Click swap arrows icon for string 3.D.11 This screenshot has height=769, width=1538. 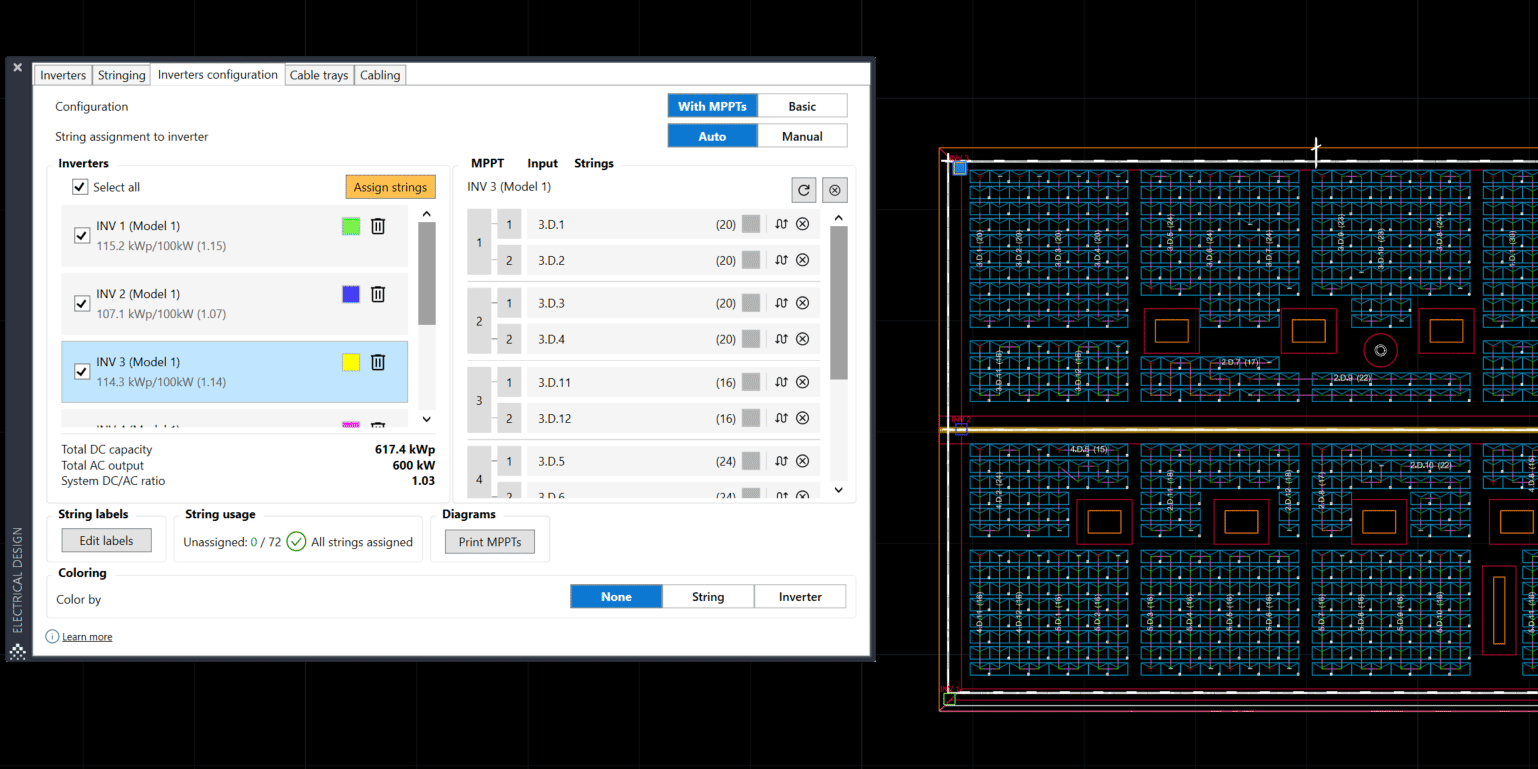click(x=781, y=381)
